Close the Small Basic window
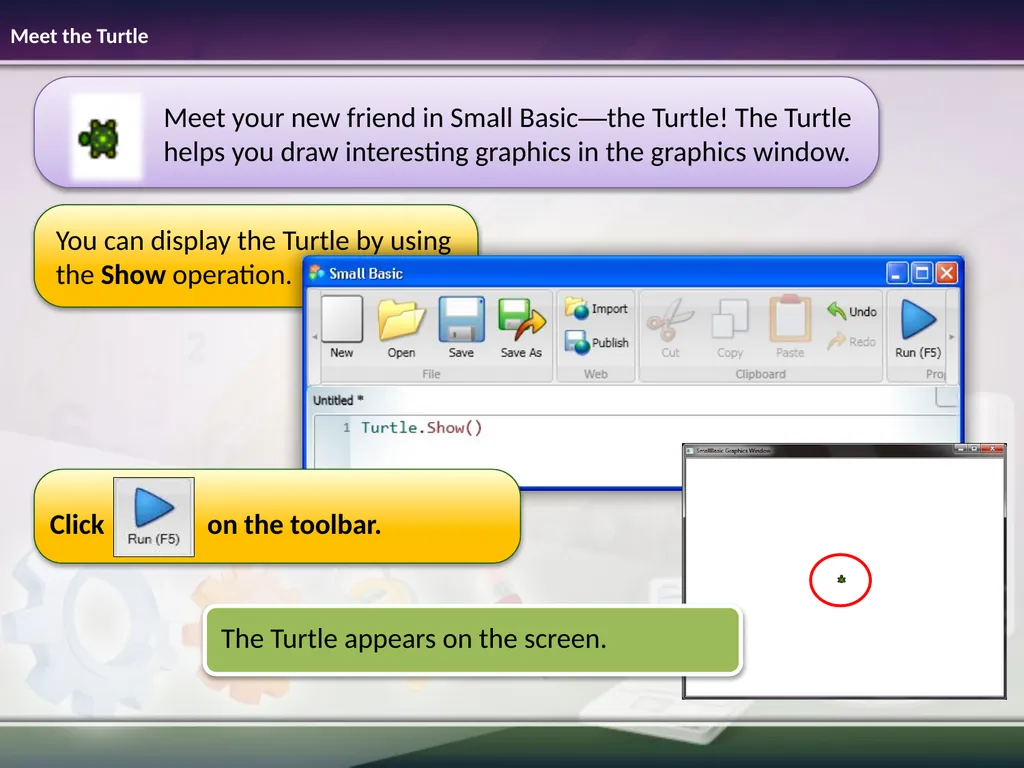Viewport: 1024px width, 768px height. [x=947, y=273]
